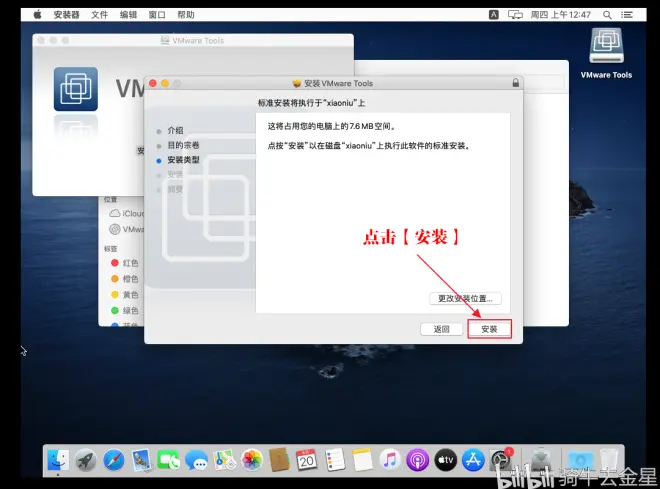Open System Preferences from the Dock

click(501, 460)
